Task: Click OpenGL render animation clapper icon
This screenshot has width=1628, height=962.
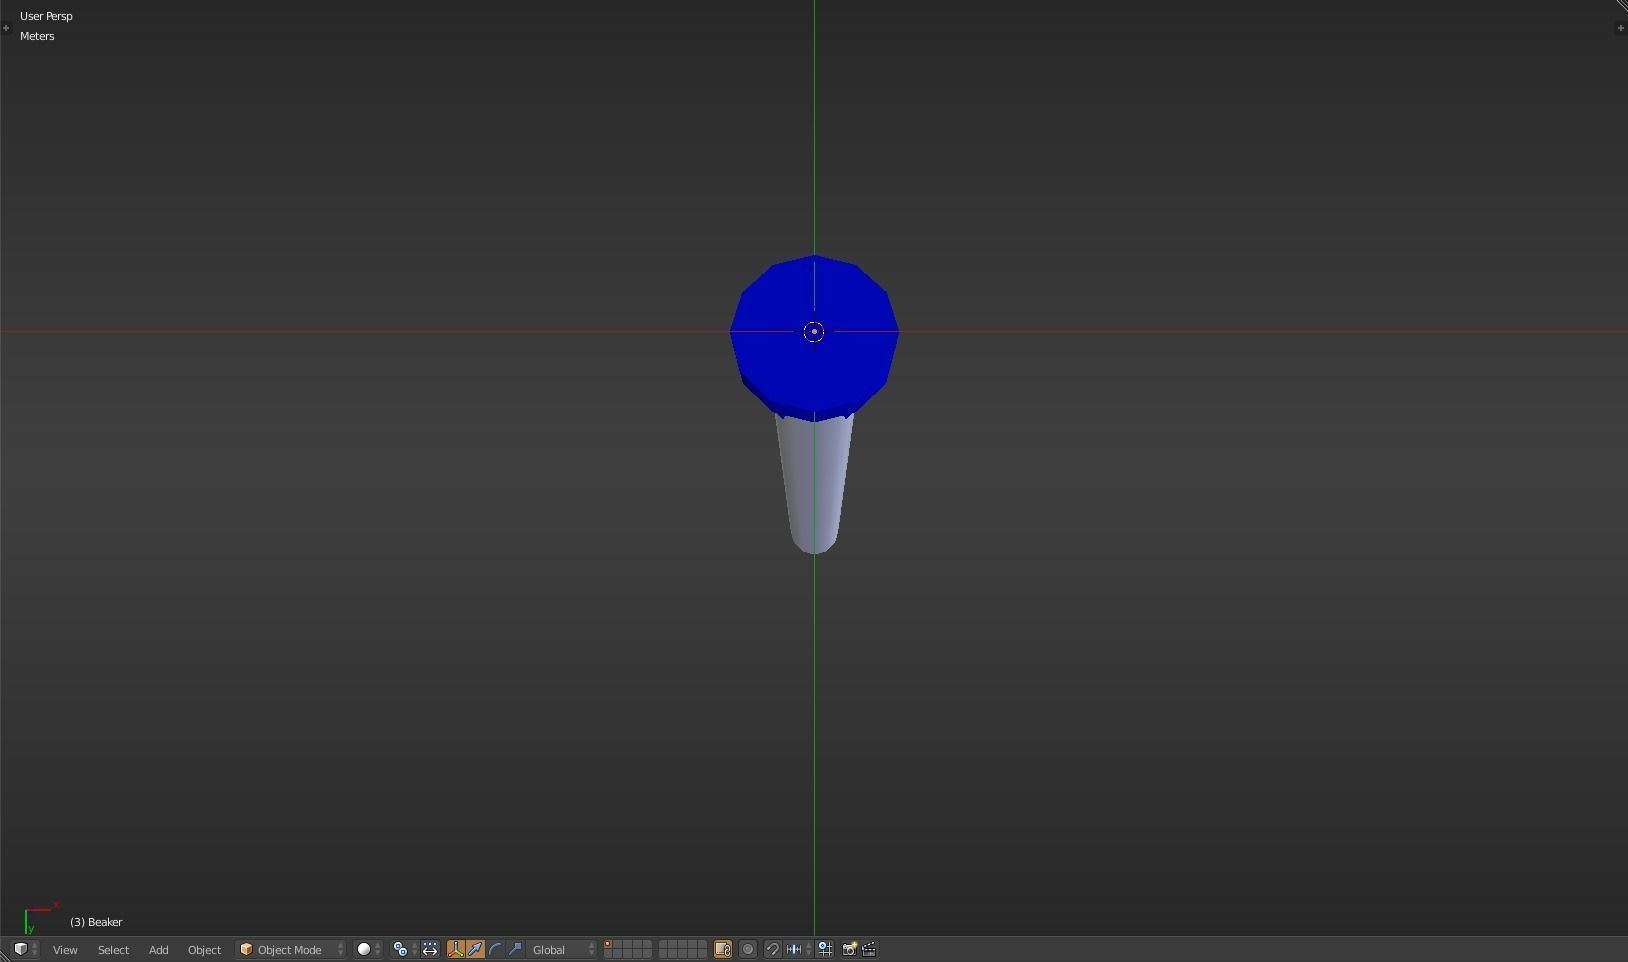Action: tap(869, 949)
